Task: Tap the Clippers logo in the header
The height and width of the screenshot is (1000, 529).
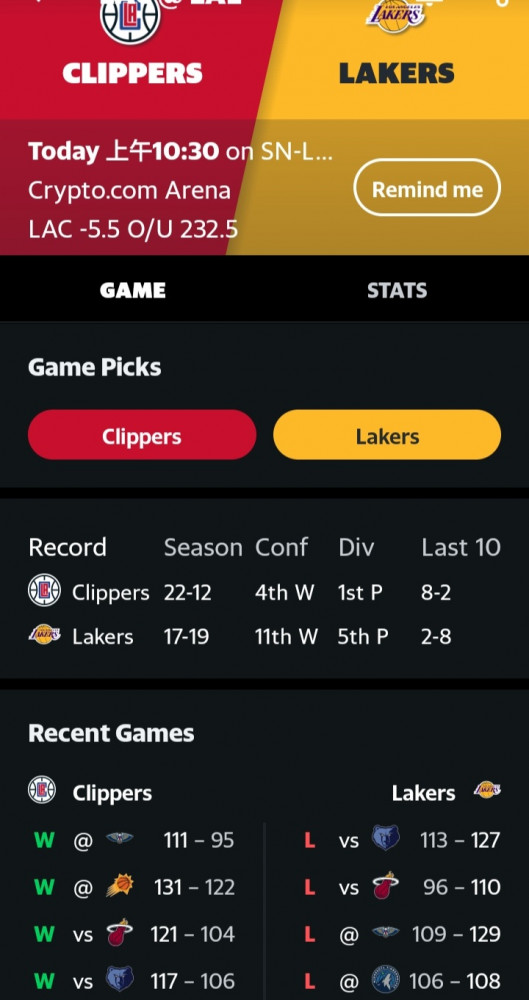Action: 130,20
